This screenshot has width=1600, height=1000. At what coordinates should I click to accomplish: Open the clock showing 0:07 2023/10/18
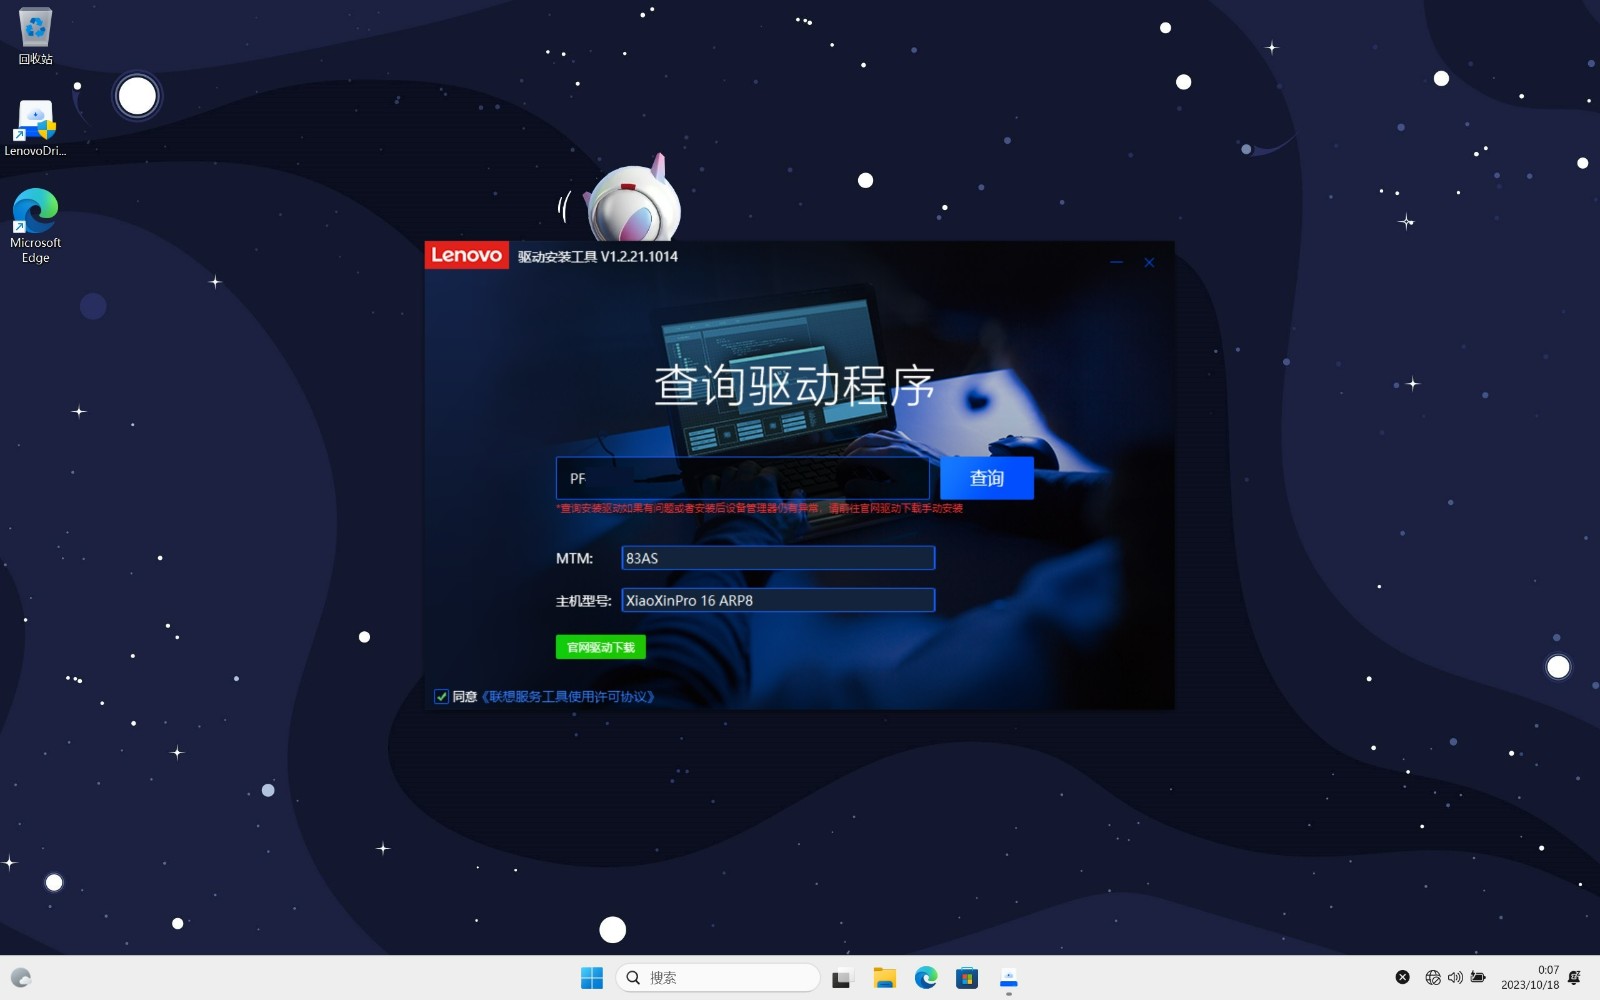point(1530,977)
